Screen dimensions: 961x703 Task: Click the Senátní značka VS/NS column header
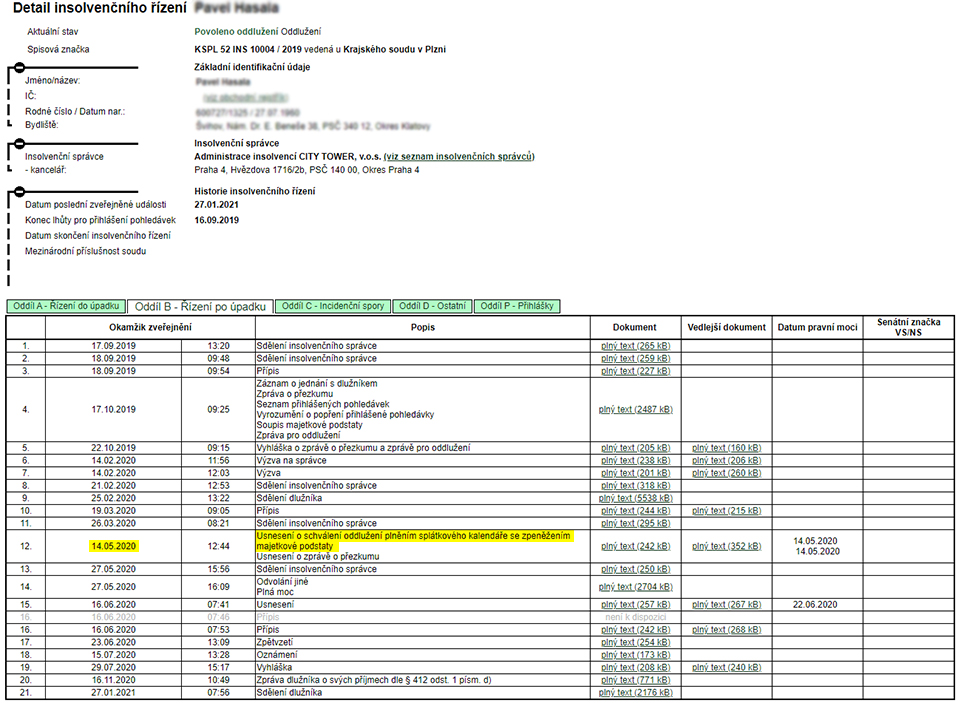908,327
